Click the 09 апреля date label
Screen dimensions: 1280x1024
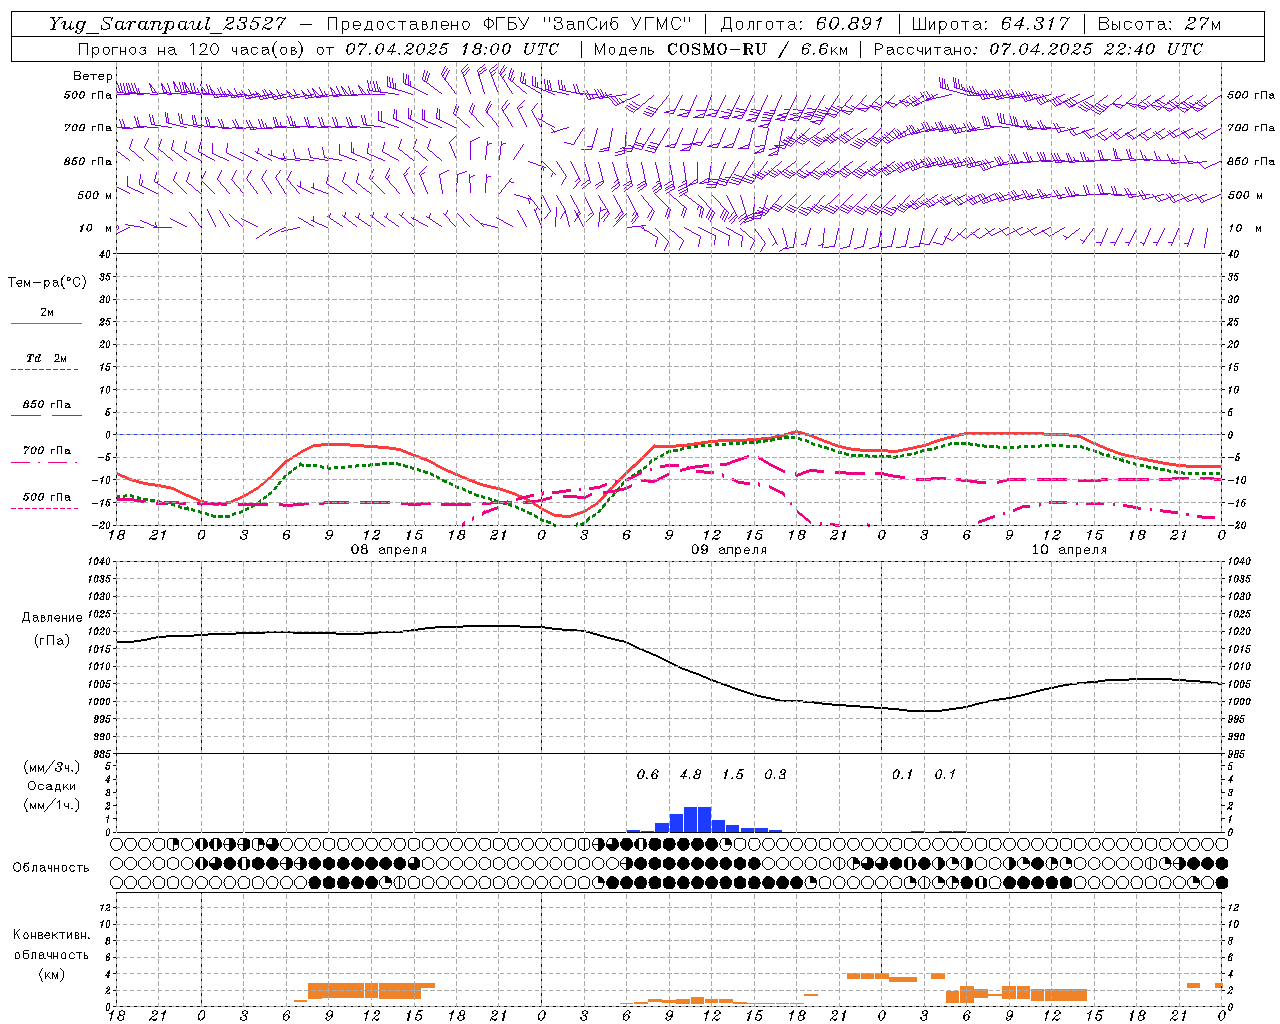click(729, 550)
